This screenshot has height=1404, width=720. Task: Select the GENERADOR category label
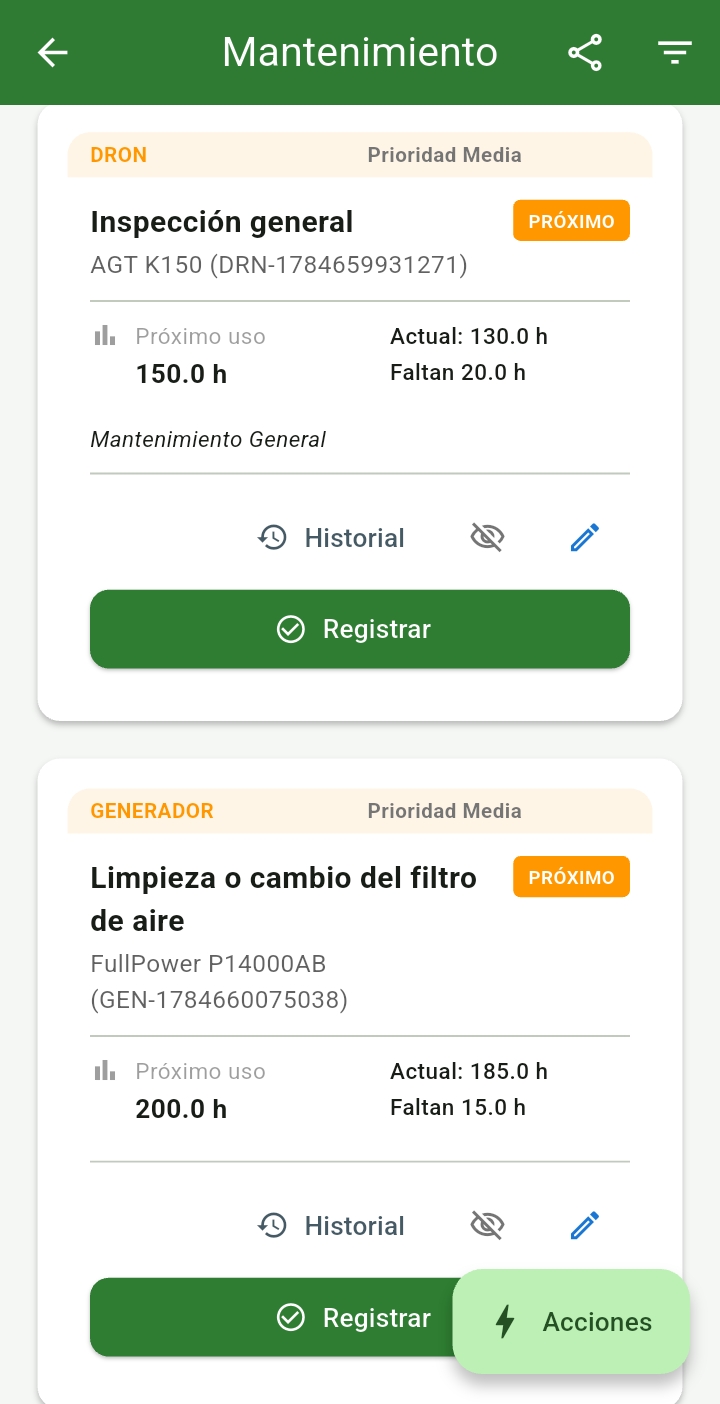pos(152,811)
